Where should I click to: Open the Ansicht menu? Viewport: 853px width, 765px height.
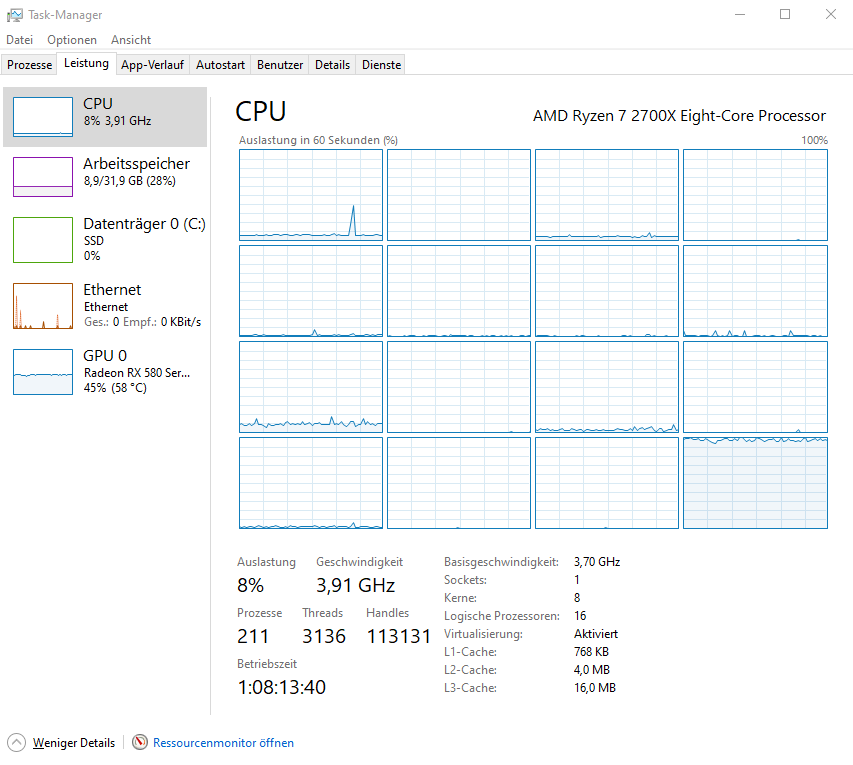(130, 39)
